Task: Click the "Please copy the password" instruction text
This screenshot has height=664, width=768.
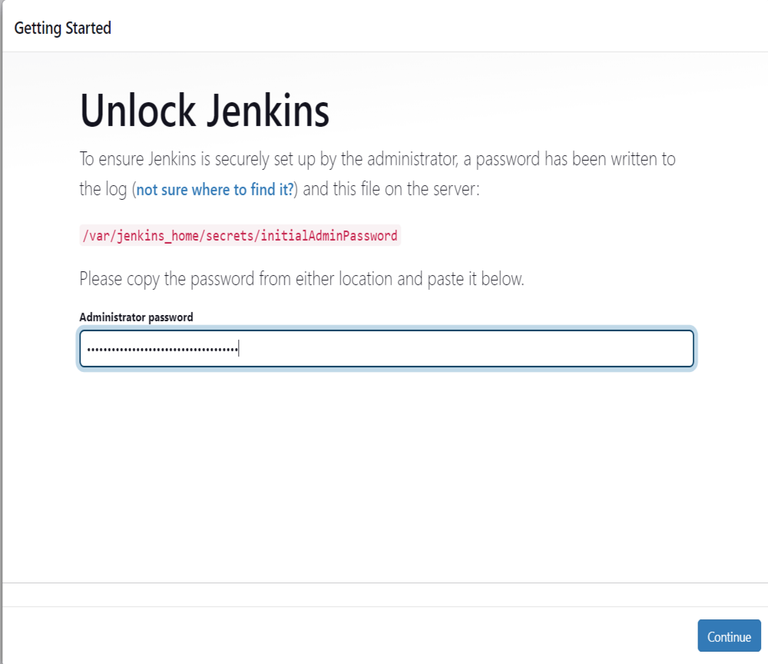Action: click(x=301, y=279)
